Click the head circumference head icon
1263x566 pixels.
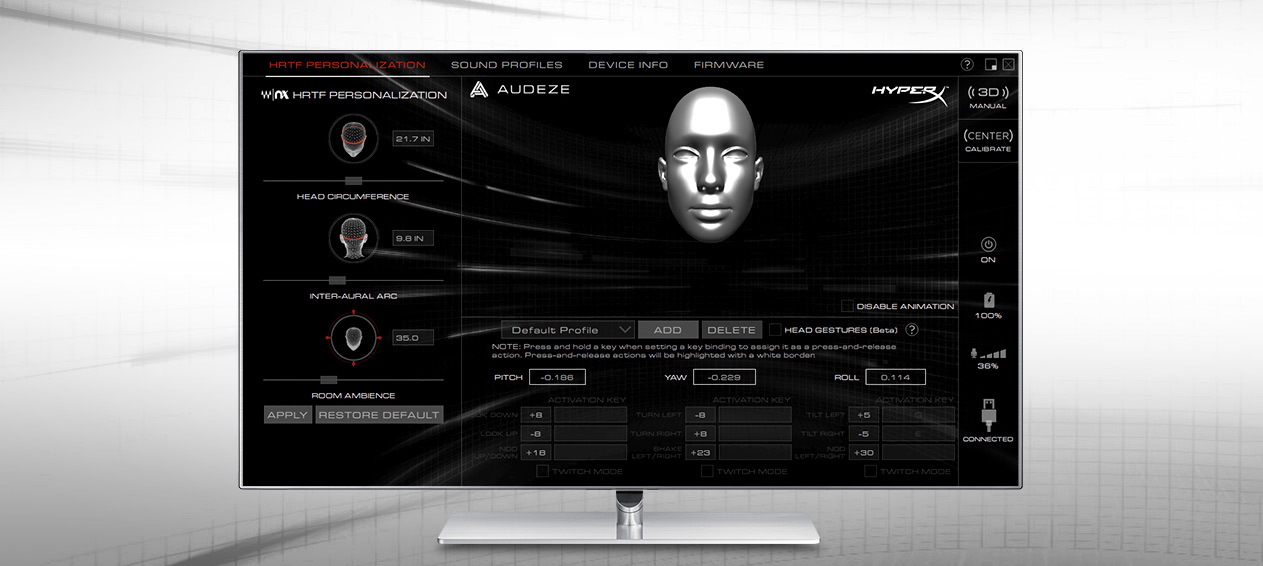353,139
